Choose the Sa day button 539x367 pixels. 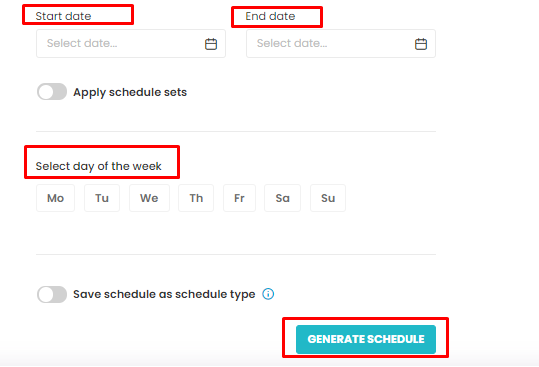pos(282,198)
